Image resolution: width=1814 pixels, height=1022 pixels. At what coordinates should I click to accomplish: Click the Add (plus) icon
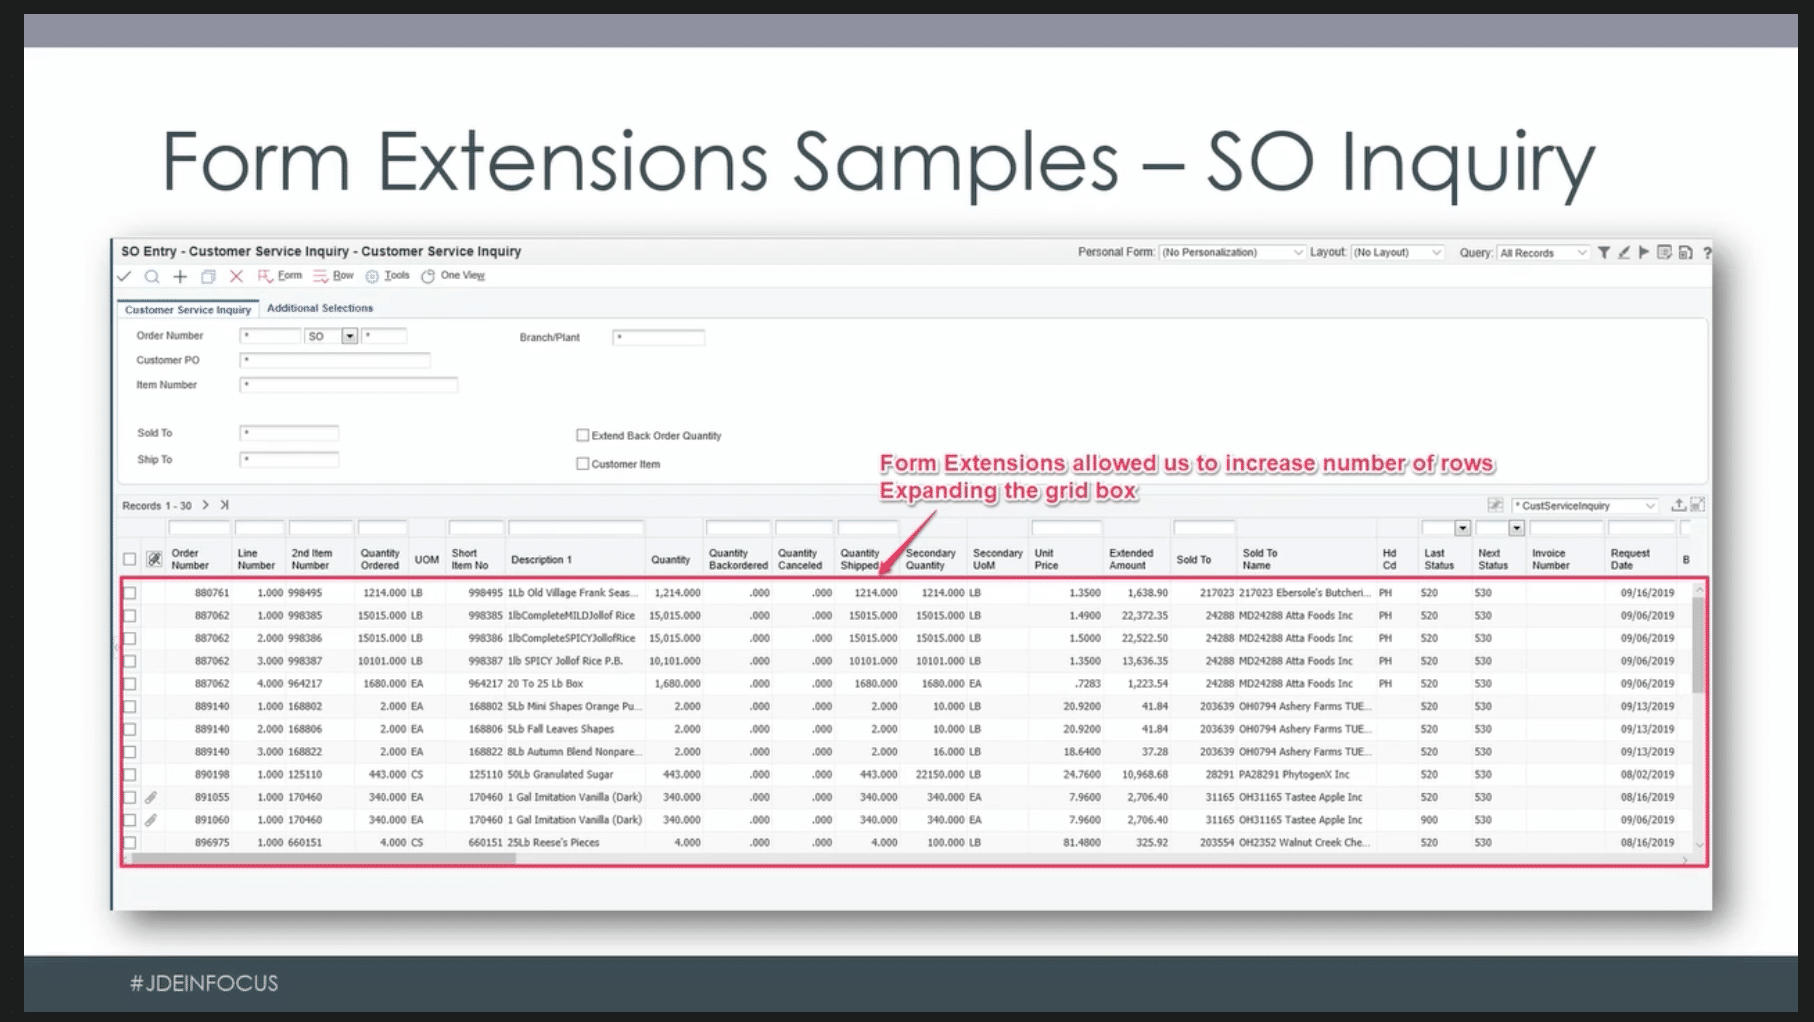point(180,276)
